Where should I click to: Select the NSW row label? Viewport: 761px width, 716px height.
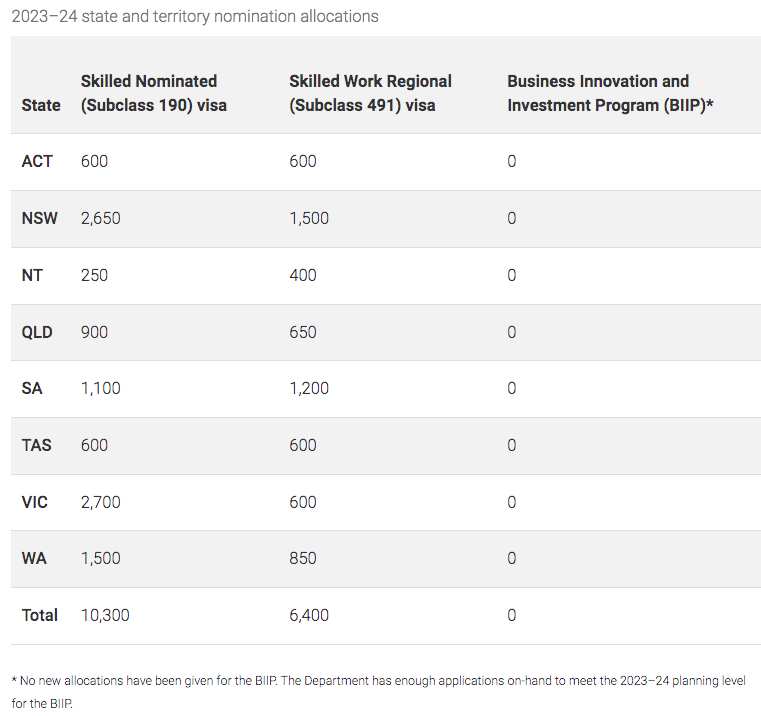(x=40, y=218)
